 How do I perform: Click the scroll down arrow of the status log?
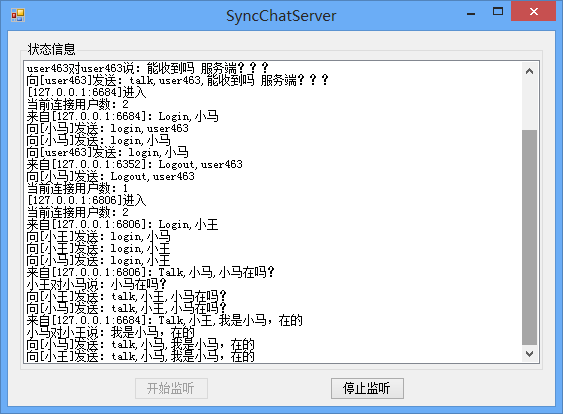point(529,354)
